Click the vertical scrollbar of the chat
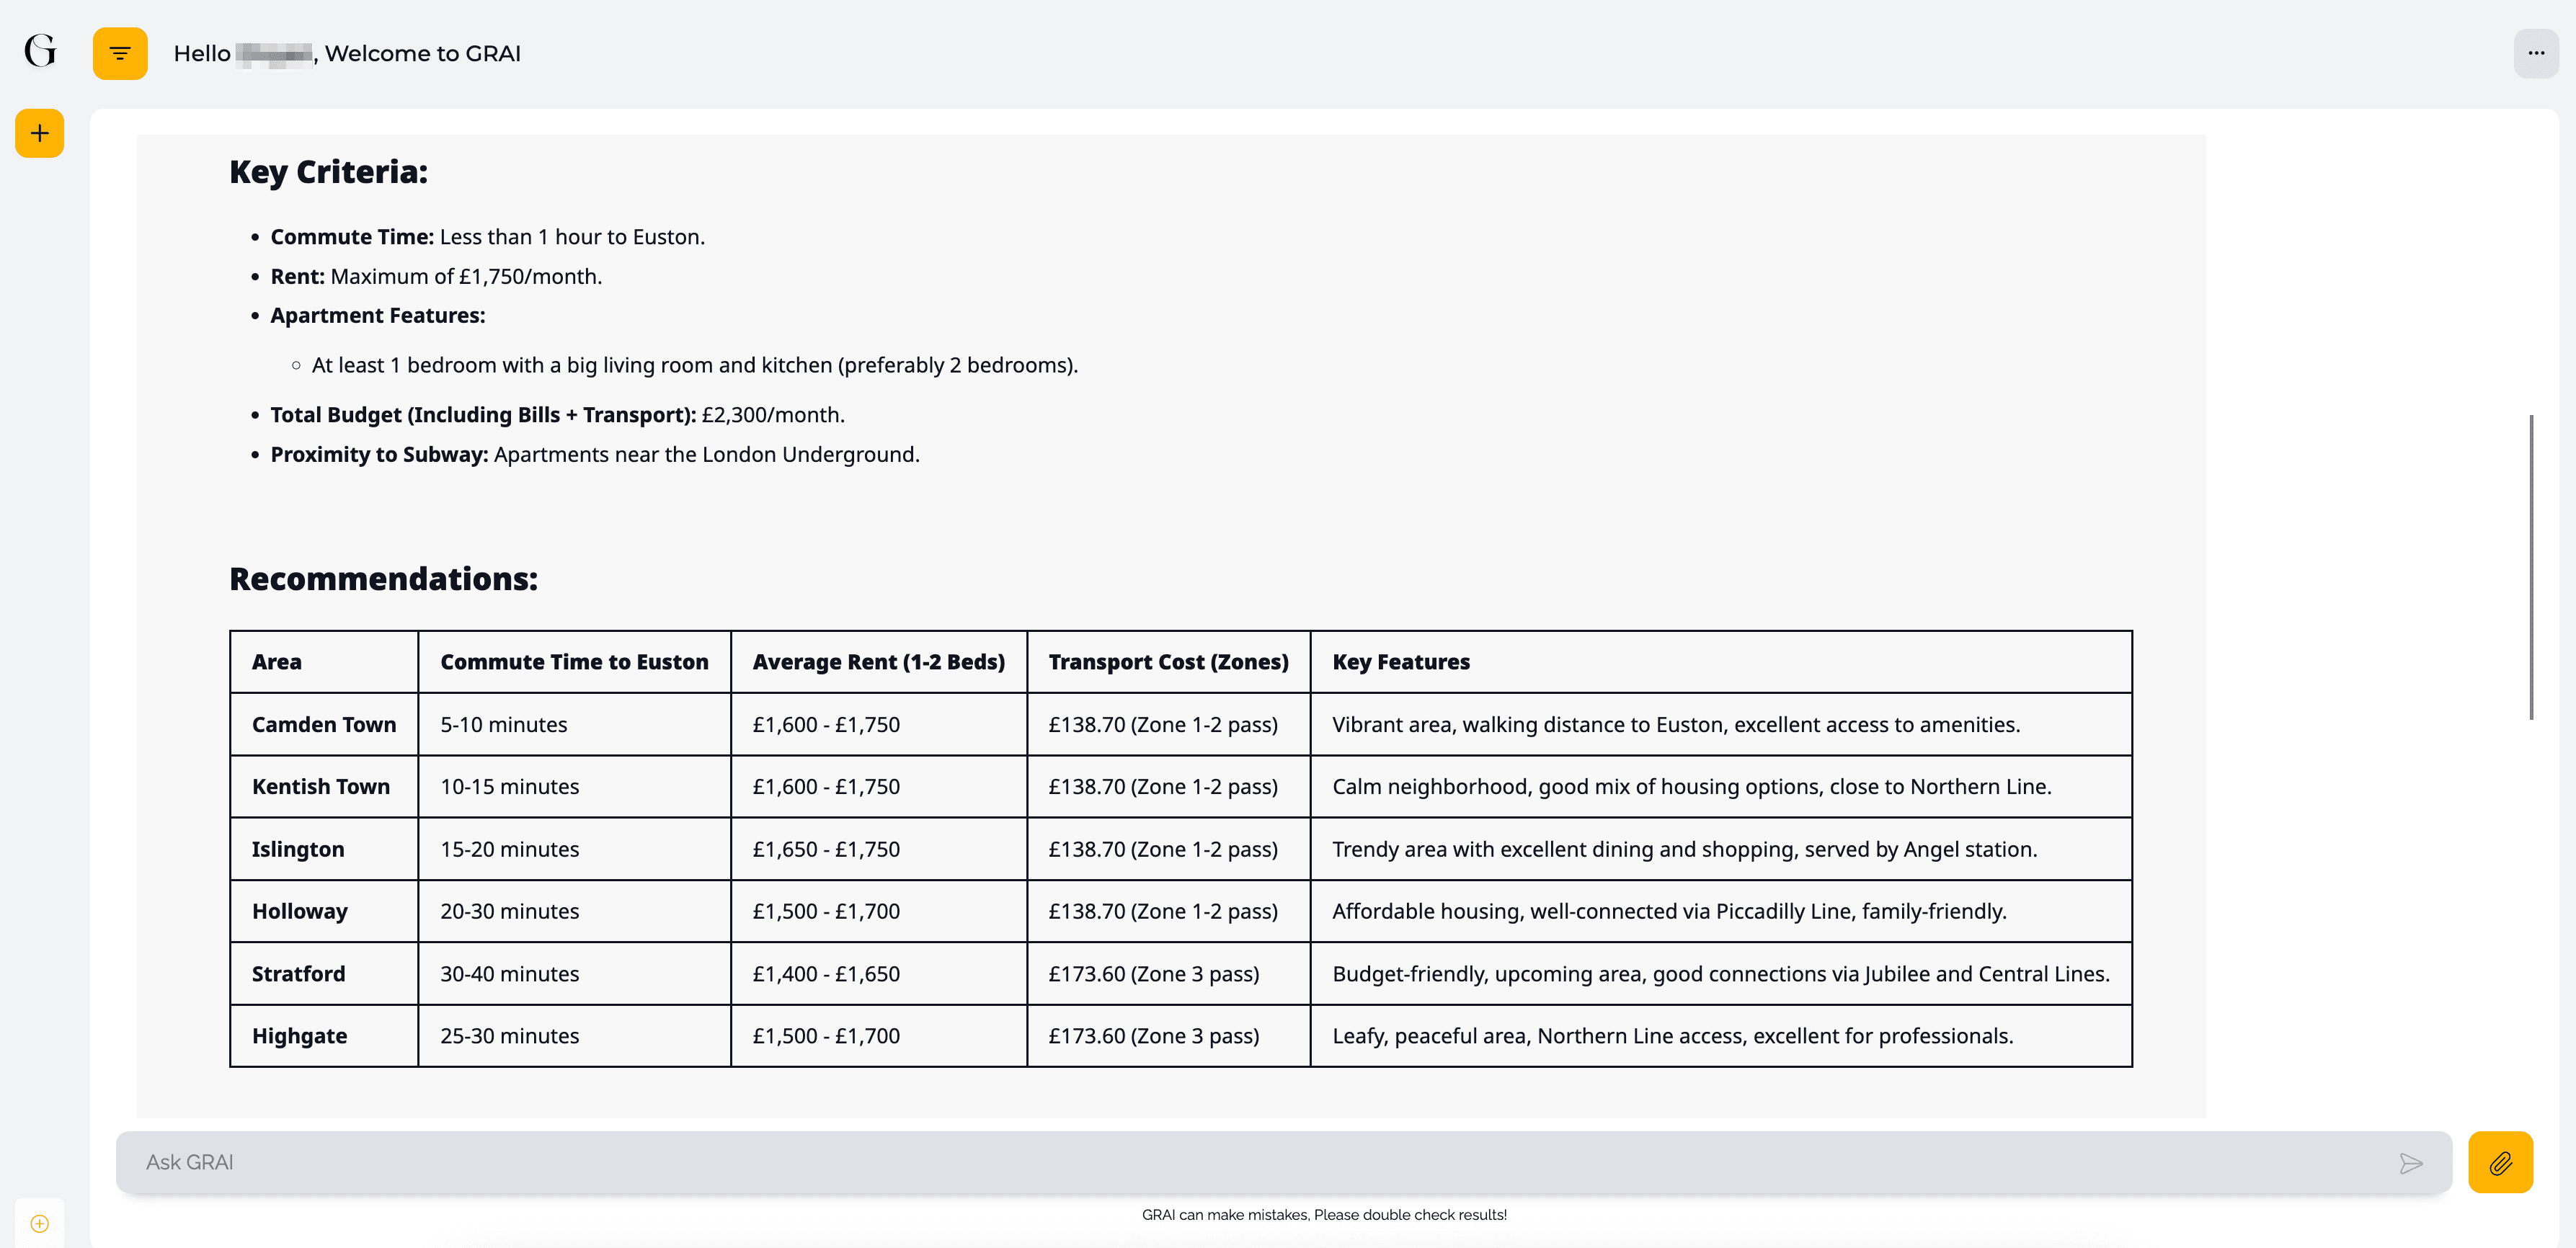2576x1248 pixels. [x=2531, y=566]
